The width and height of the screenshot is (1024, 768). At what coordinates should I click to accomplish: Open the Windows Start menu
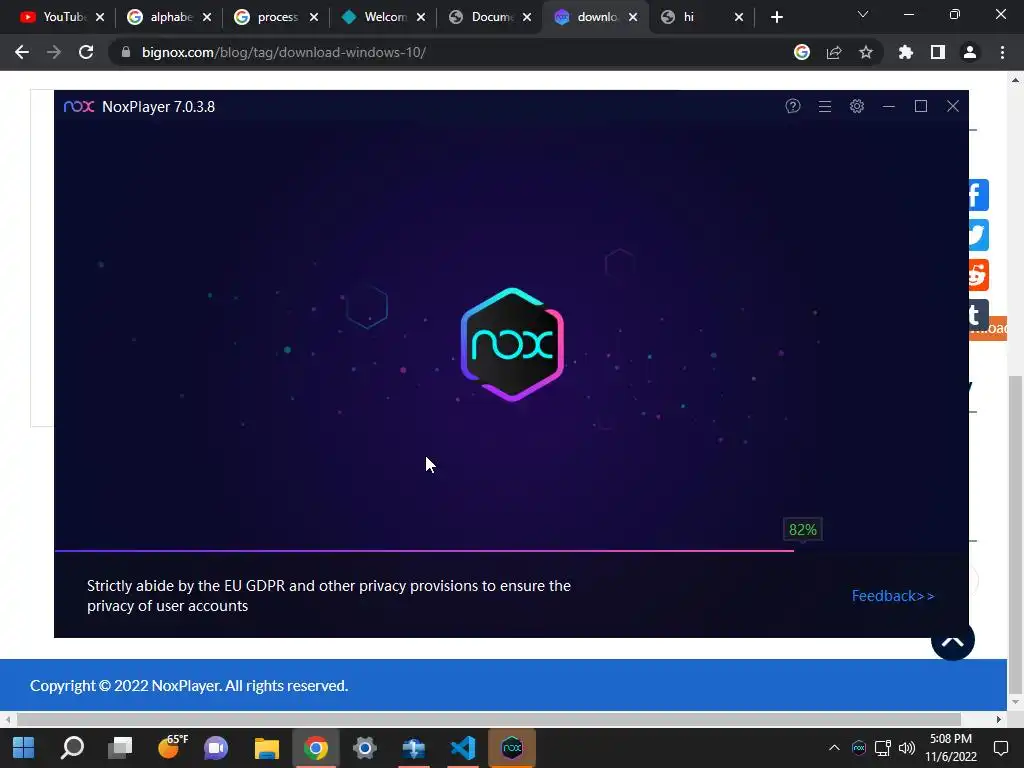pos(24,748)
